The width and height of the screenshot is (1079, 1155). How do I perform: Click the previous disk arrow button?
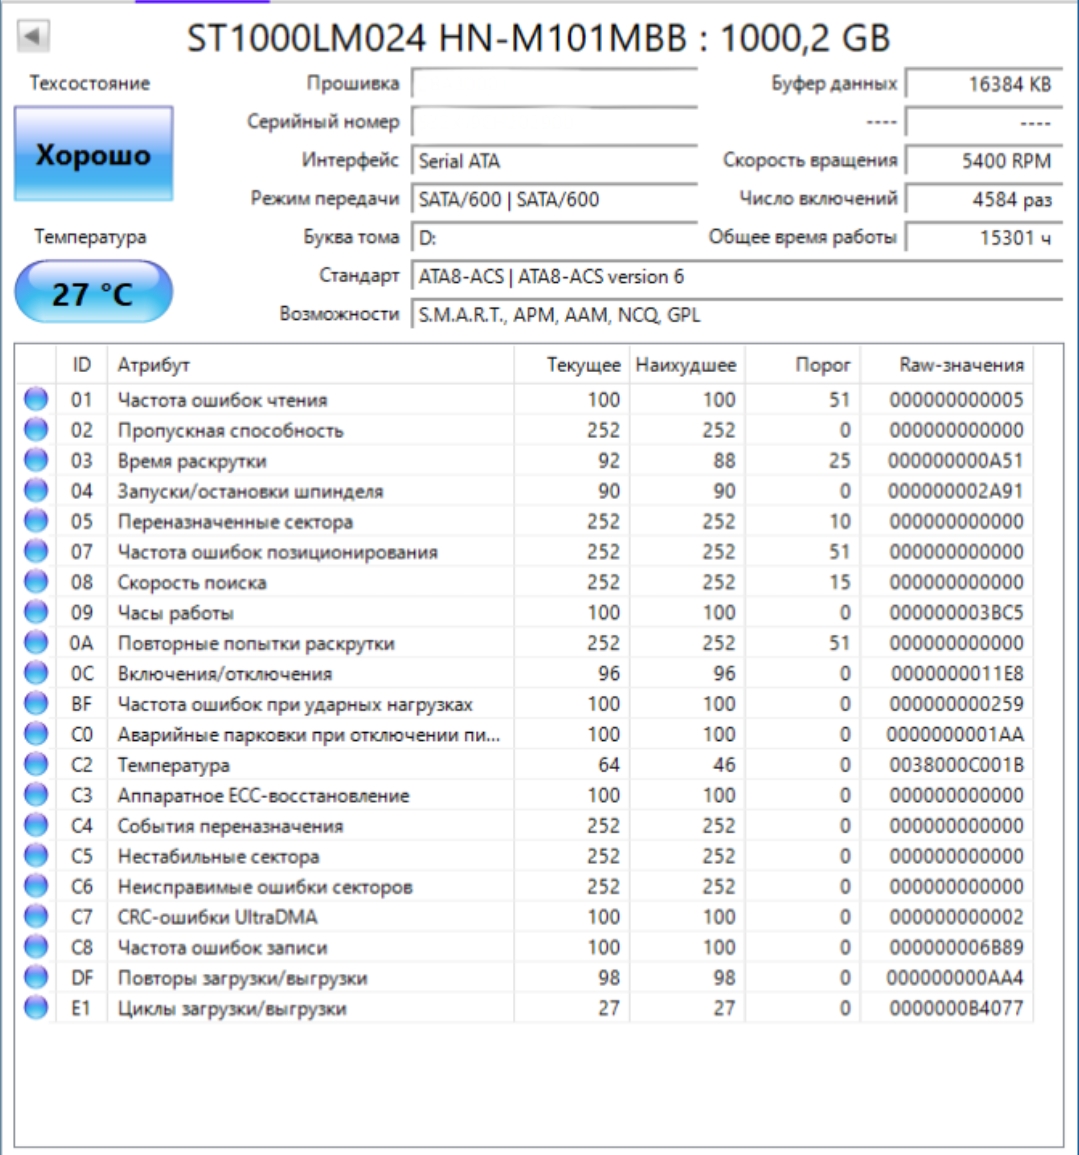tap(33, 36)
